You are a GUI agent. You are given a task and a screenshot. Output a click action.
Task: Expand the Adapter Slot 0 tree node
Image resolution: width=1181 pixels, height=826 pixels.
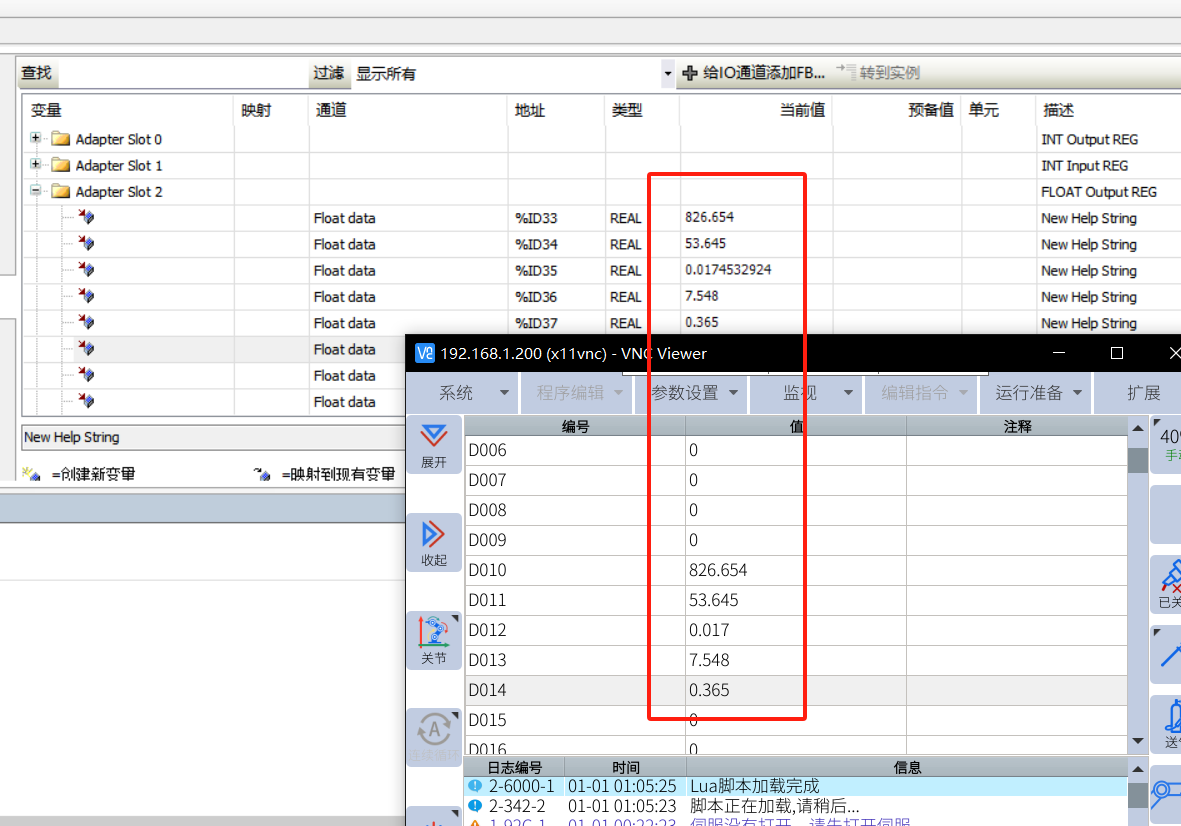point(36,138)
